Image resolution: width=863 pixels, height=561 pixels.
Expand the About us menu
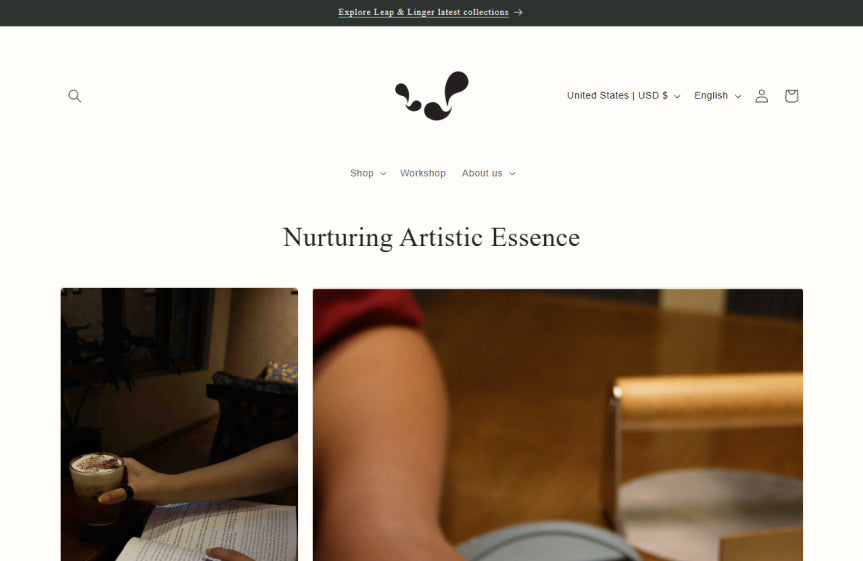point(488,173)
